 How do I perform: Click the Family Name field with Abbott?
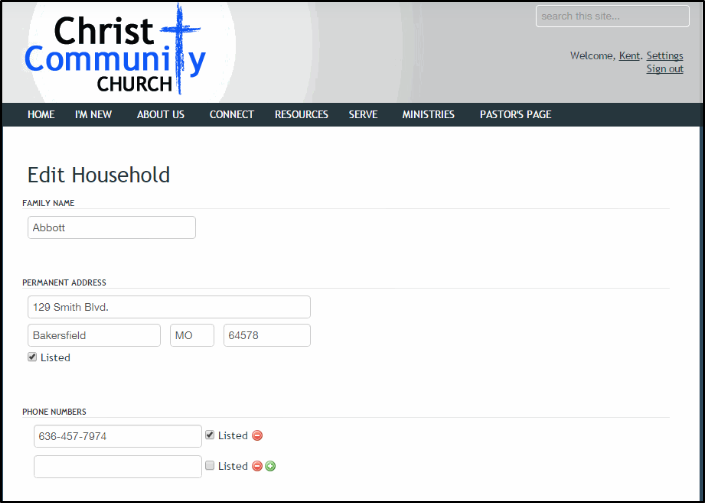(111, 228)
